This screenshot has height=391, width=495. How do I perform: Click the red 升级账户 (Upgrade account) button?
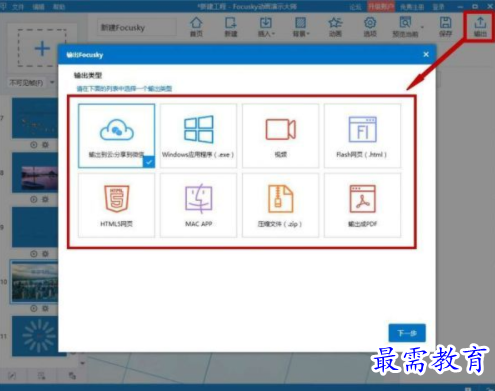(x=381, y=7)
